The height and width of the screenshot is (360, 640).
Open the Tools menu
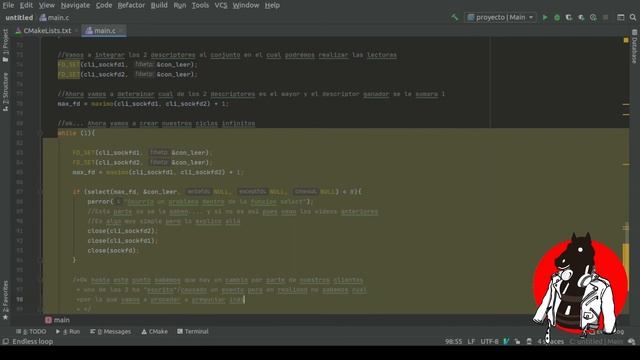[200, 5]
